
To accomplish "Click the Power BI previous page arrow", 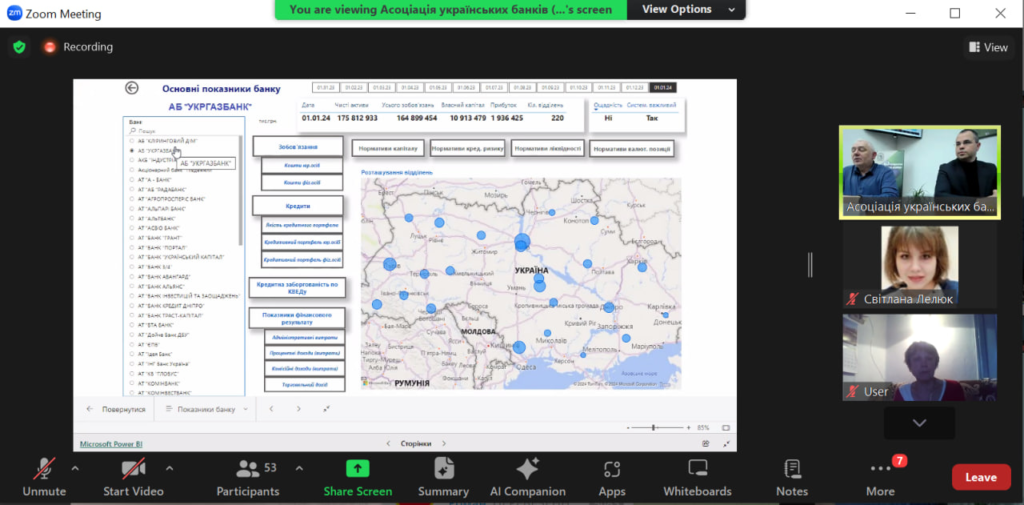I will pos(271,409).
